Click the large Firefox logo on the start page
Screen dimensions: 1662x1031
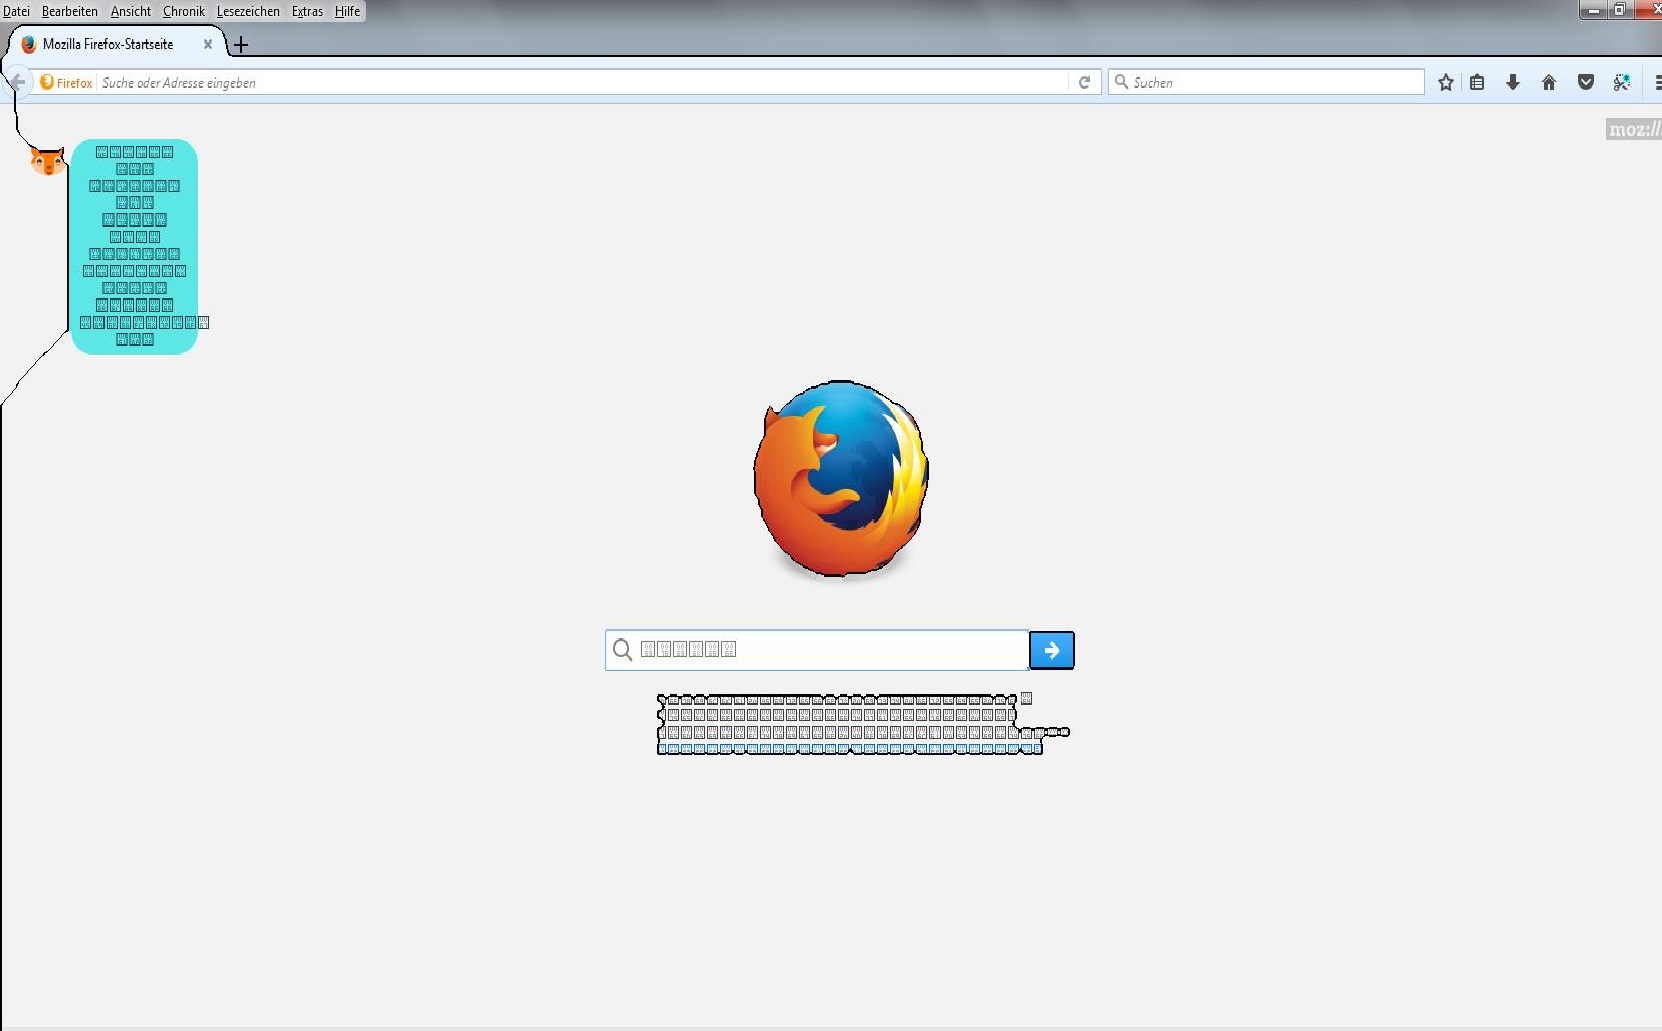(x=841, y=478)
